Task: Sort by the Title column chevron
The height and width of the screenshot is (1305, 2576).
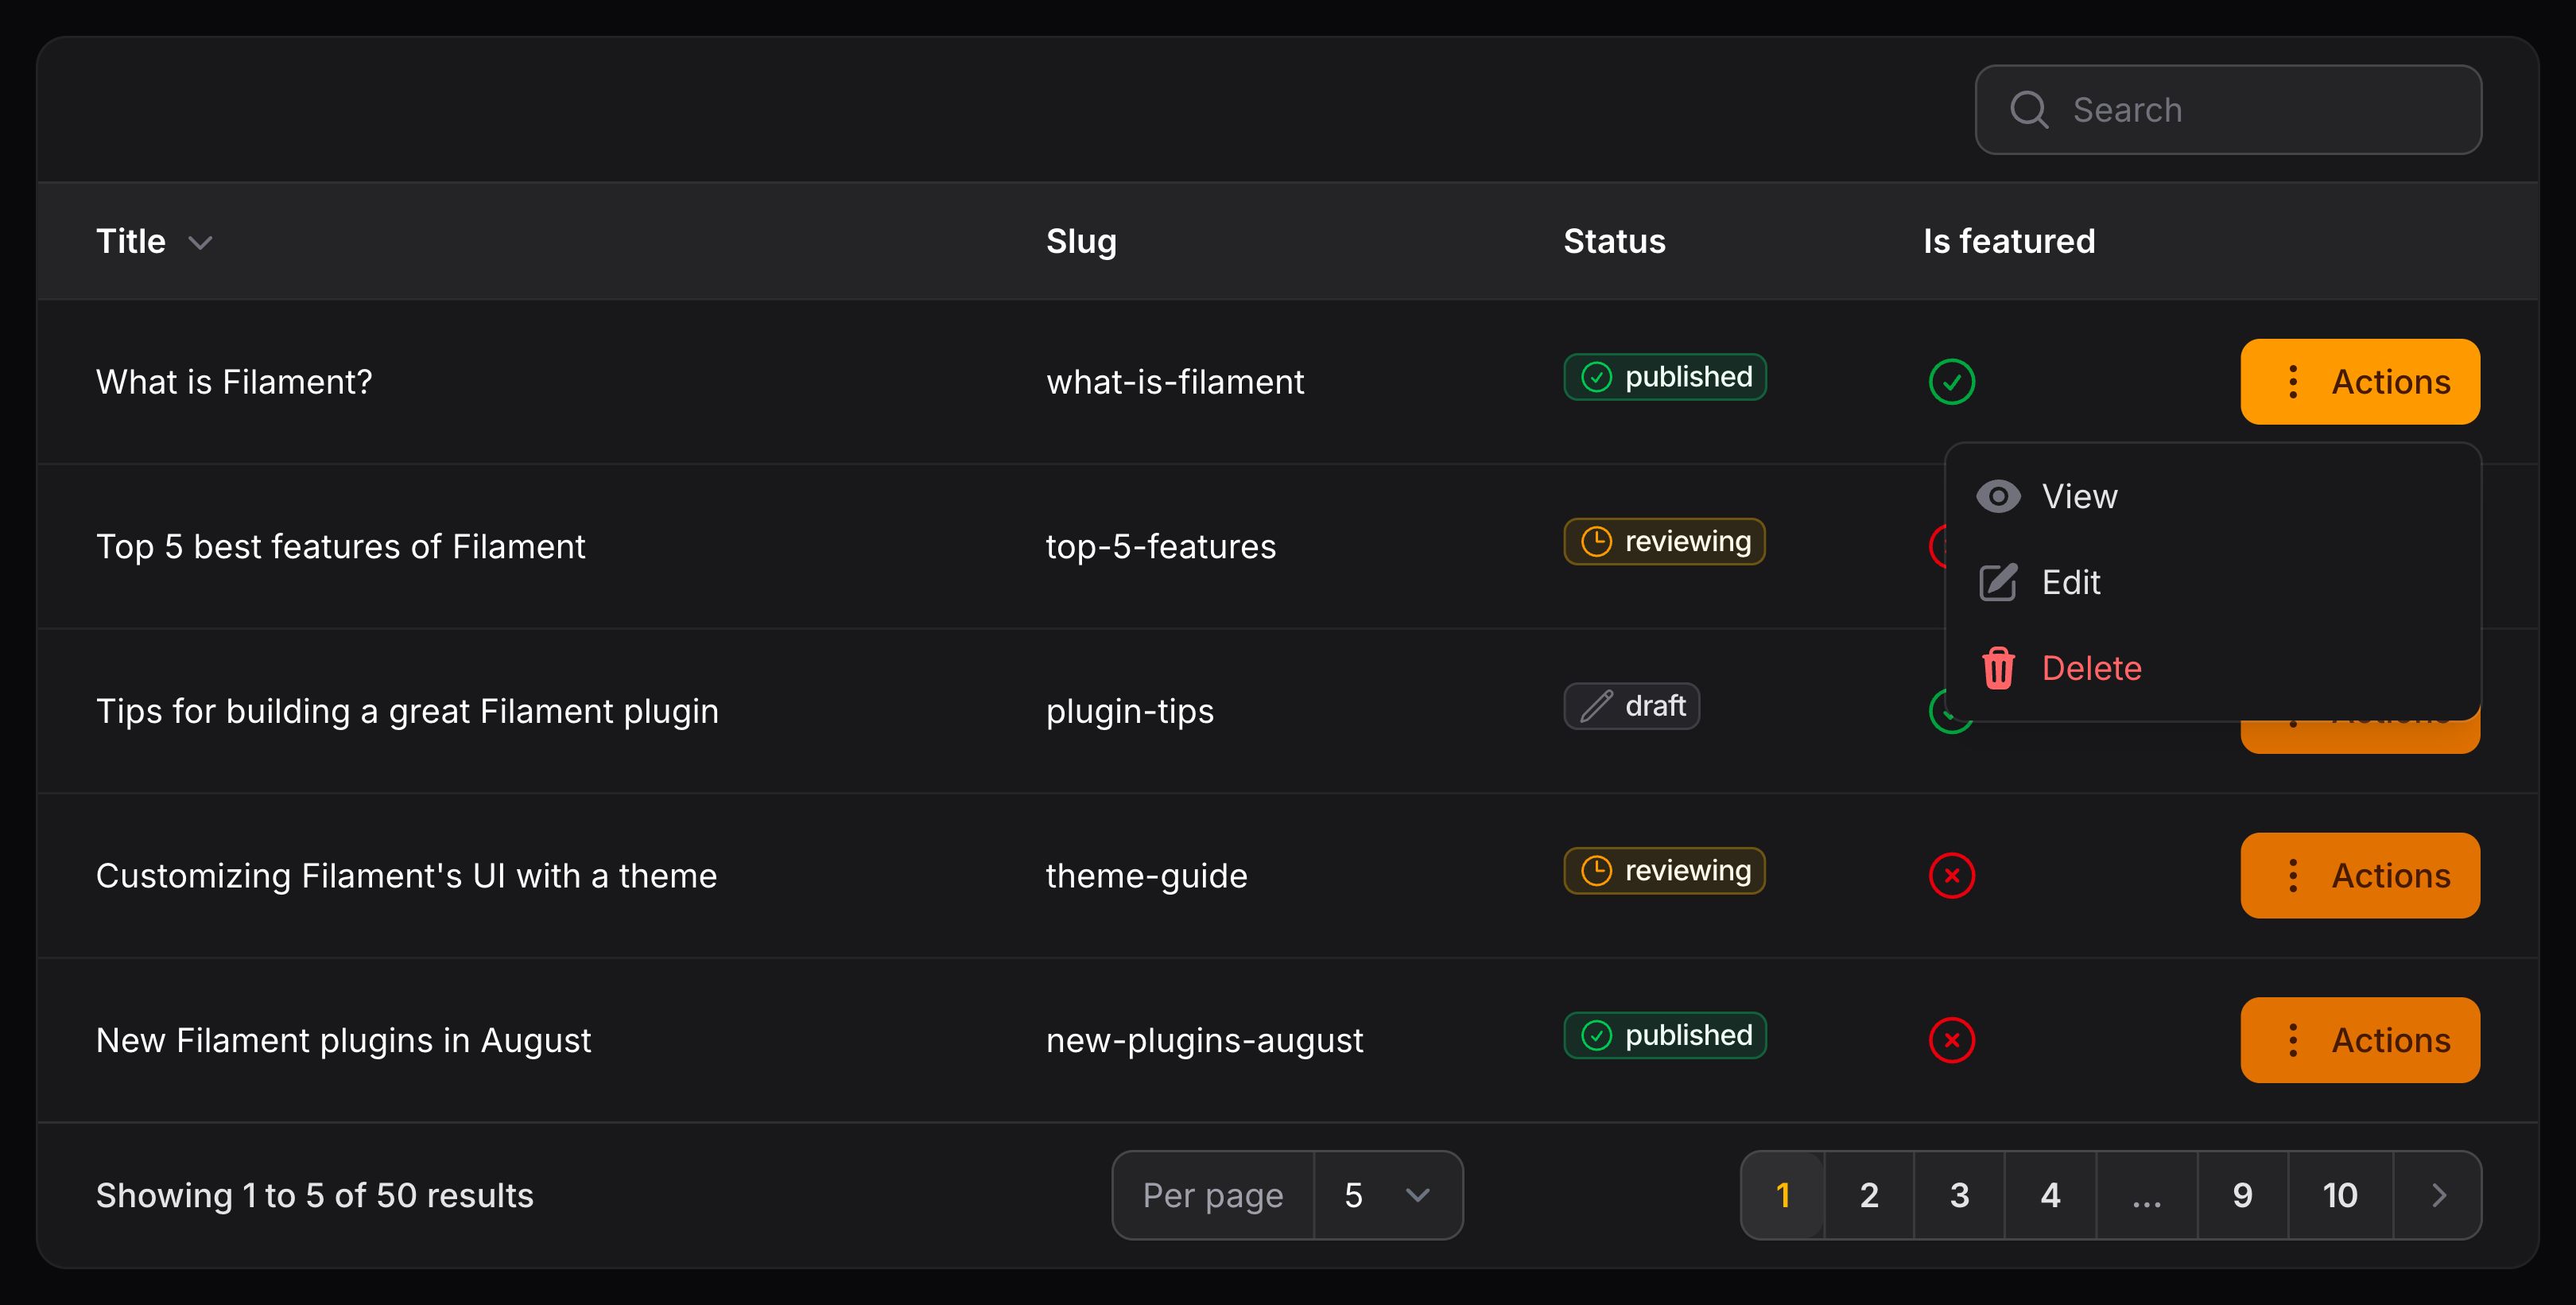Action: [201, 243]
